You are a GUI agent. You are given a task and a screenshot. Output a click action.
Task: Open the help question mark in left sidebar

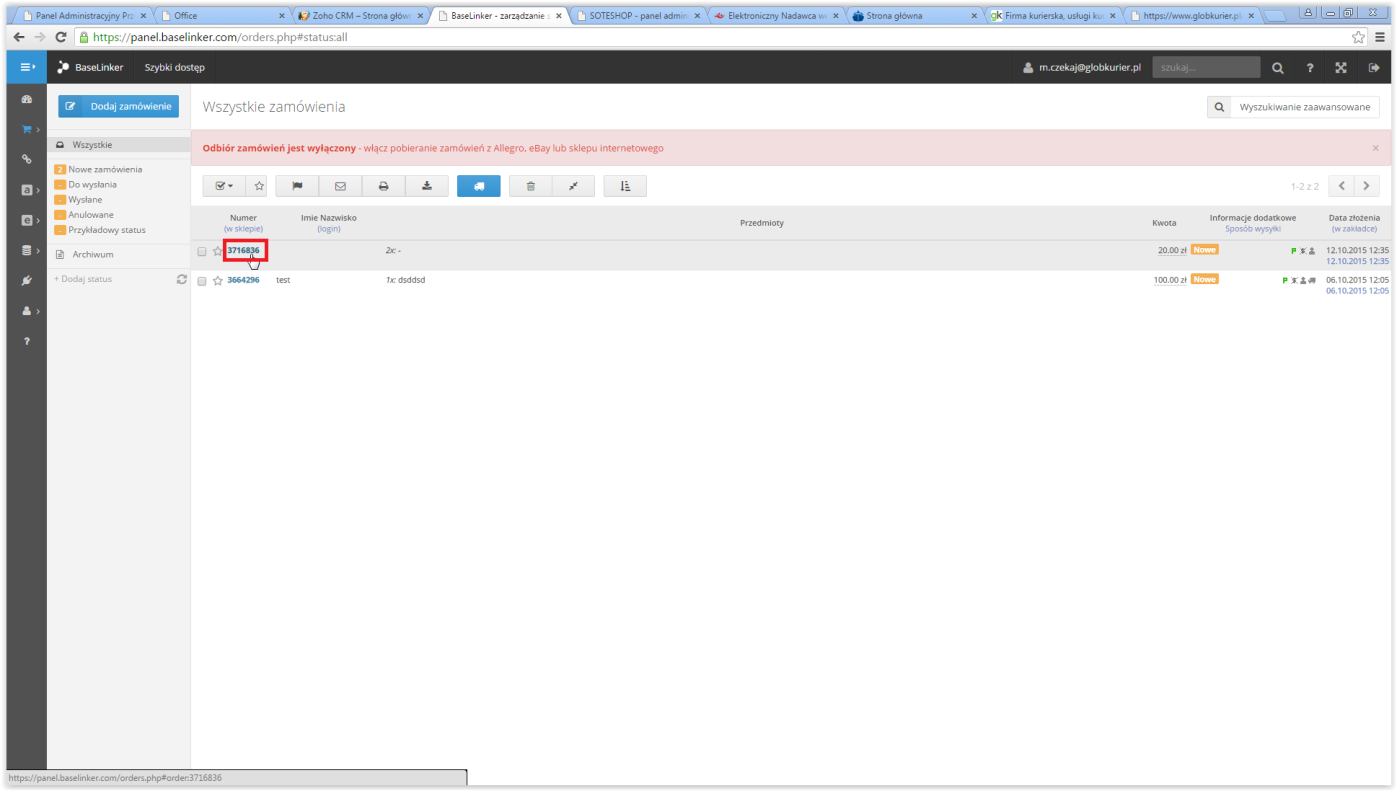27,342
